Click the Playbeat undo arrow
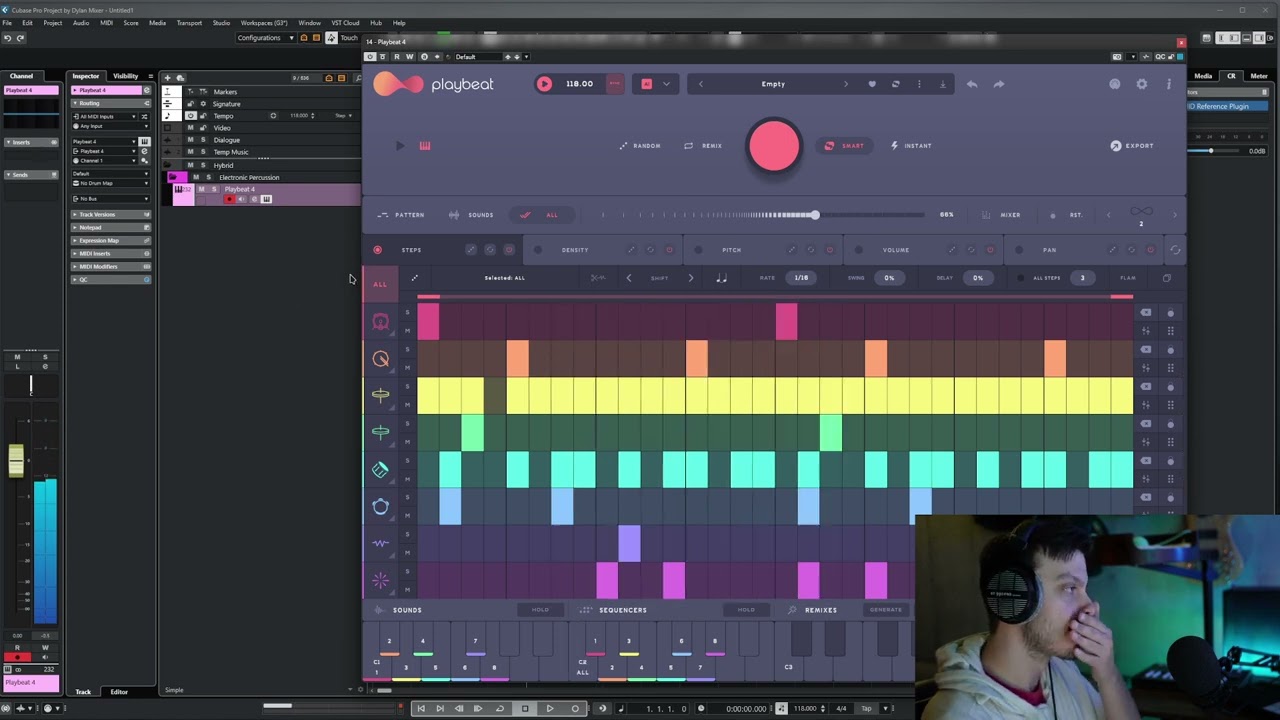Viewport: 1280px width, 720px height. 972,84
